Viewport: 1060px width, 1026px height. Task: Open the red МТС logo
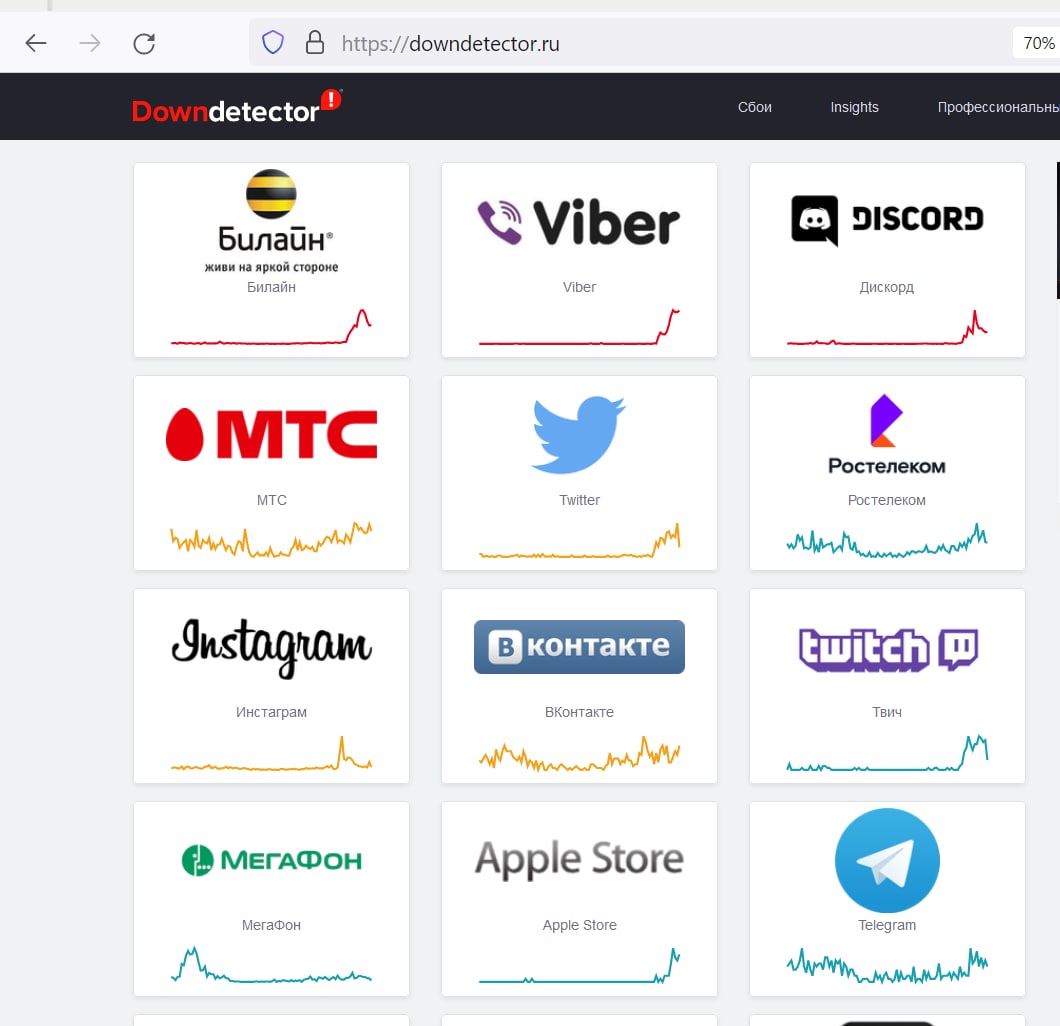click(271, 435)
